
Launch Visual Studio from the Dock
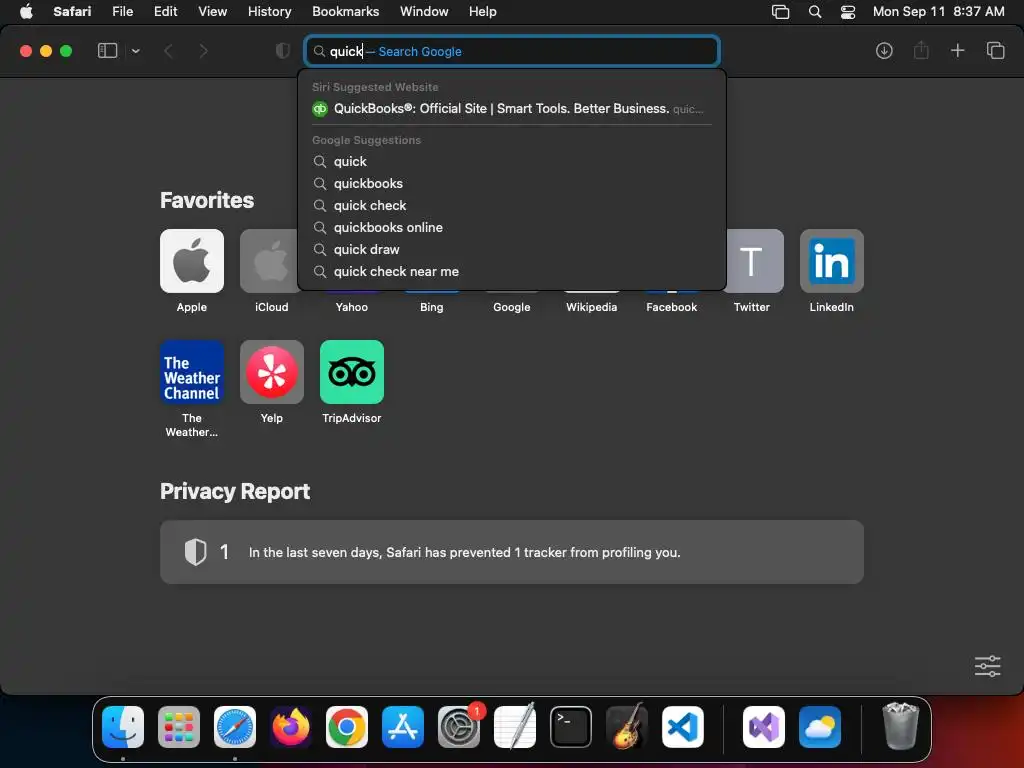[x=764, y=727]
